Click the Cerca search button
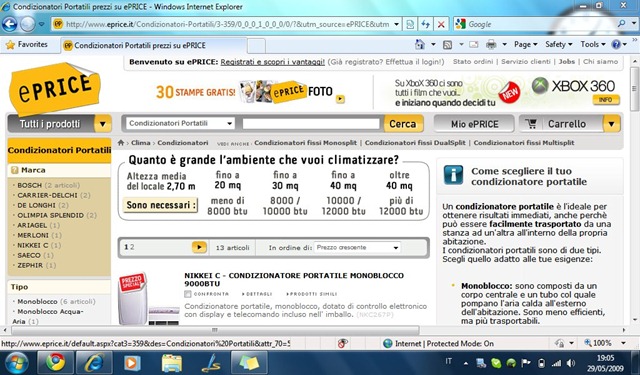 [x=403, y=124]
